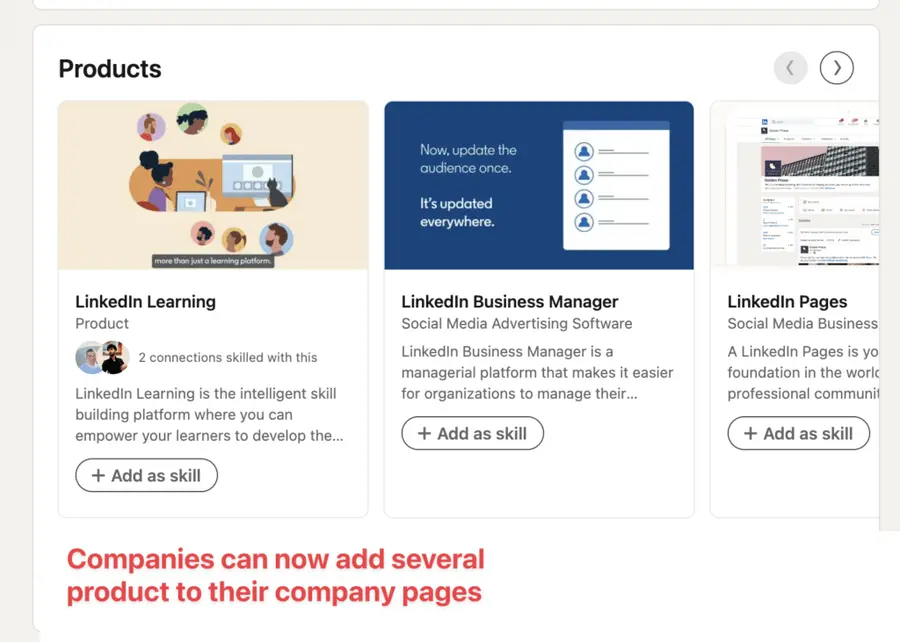Add LinkedIn Business Manager as a skill
Screen dimensions: 900x642
[472, 433]
